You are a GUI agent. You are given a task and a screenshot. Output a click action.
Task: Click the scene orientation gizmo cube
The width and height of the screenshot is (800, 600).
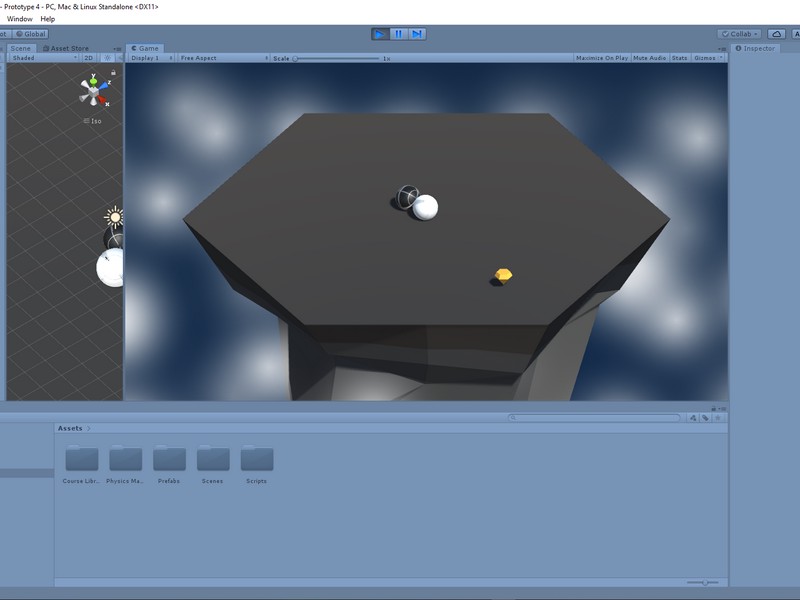(94, 91)
